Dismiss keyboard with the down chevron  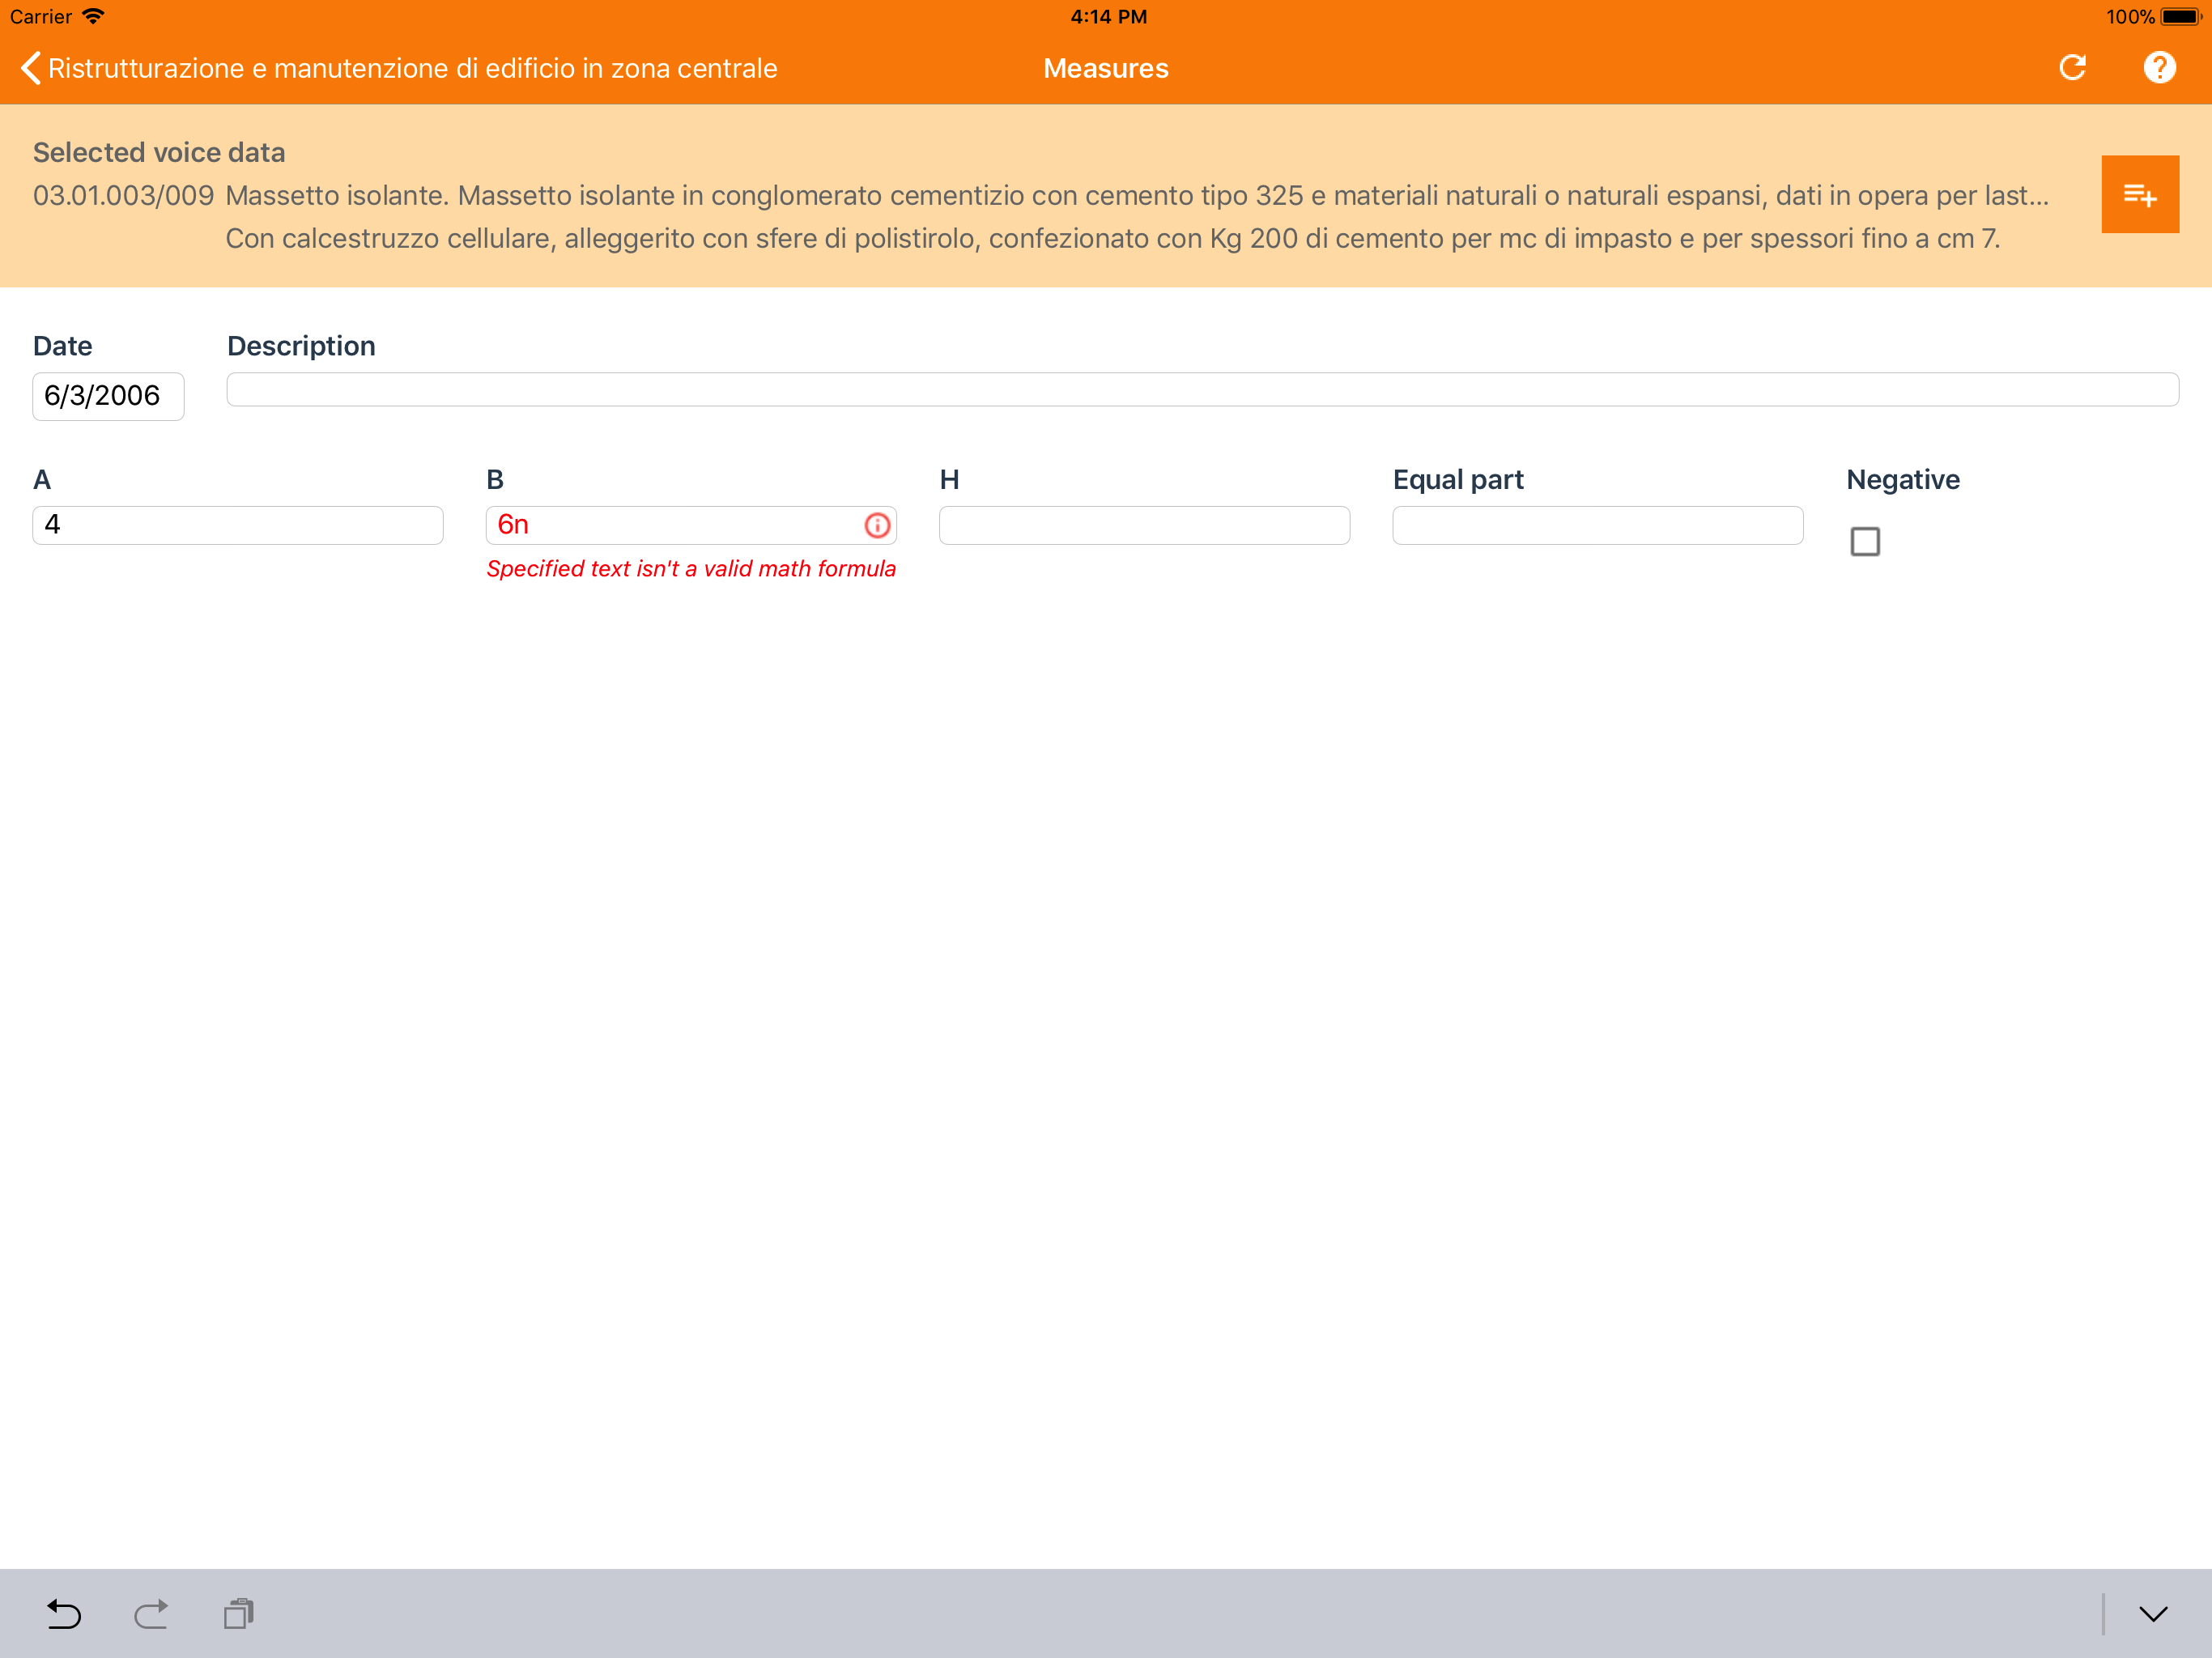tap(2153, 1613)
